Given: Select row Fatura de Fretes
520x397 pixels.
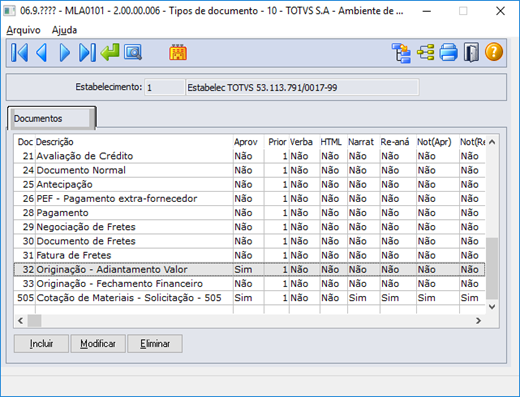Looking at the screenshot, I should (249, 255).
